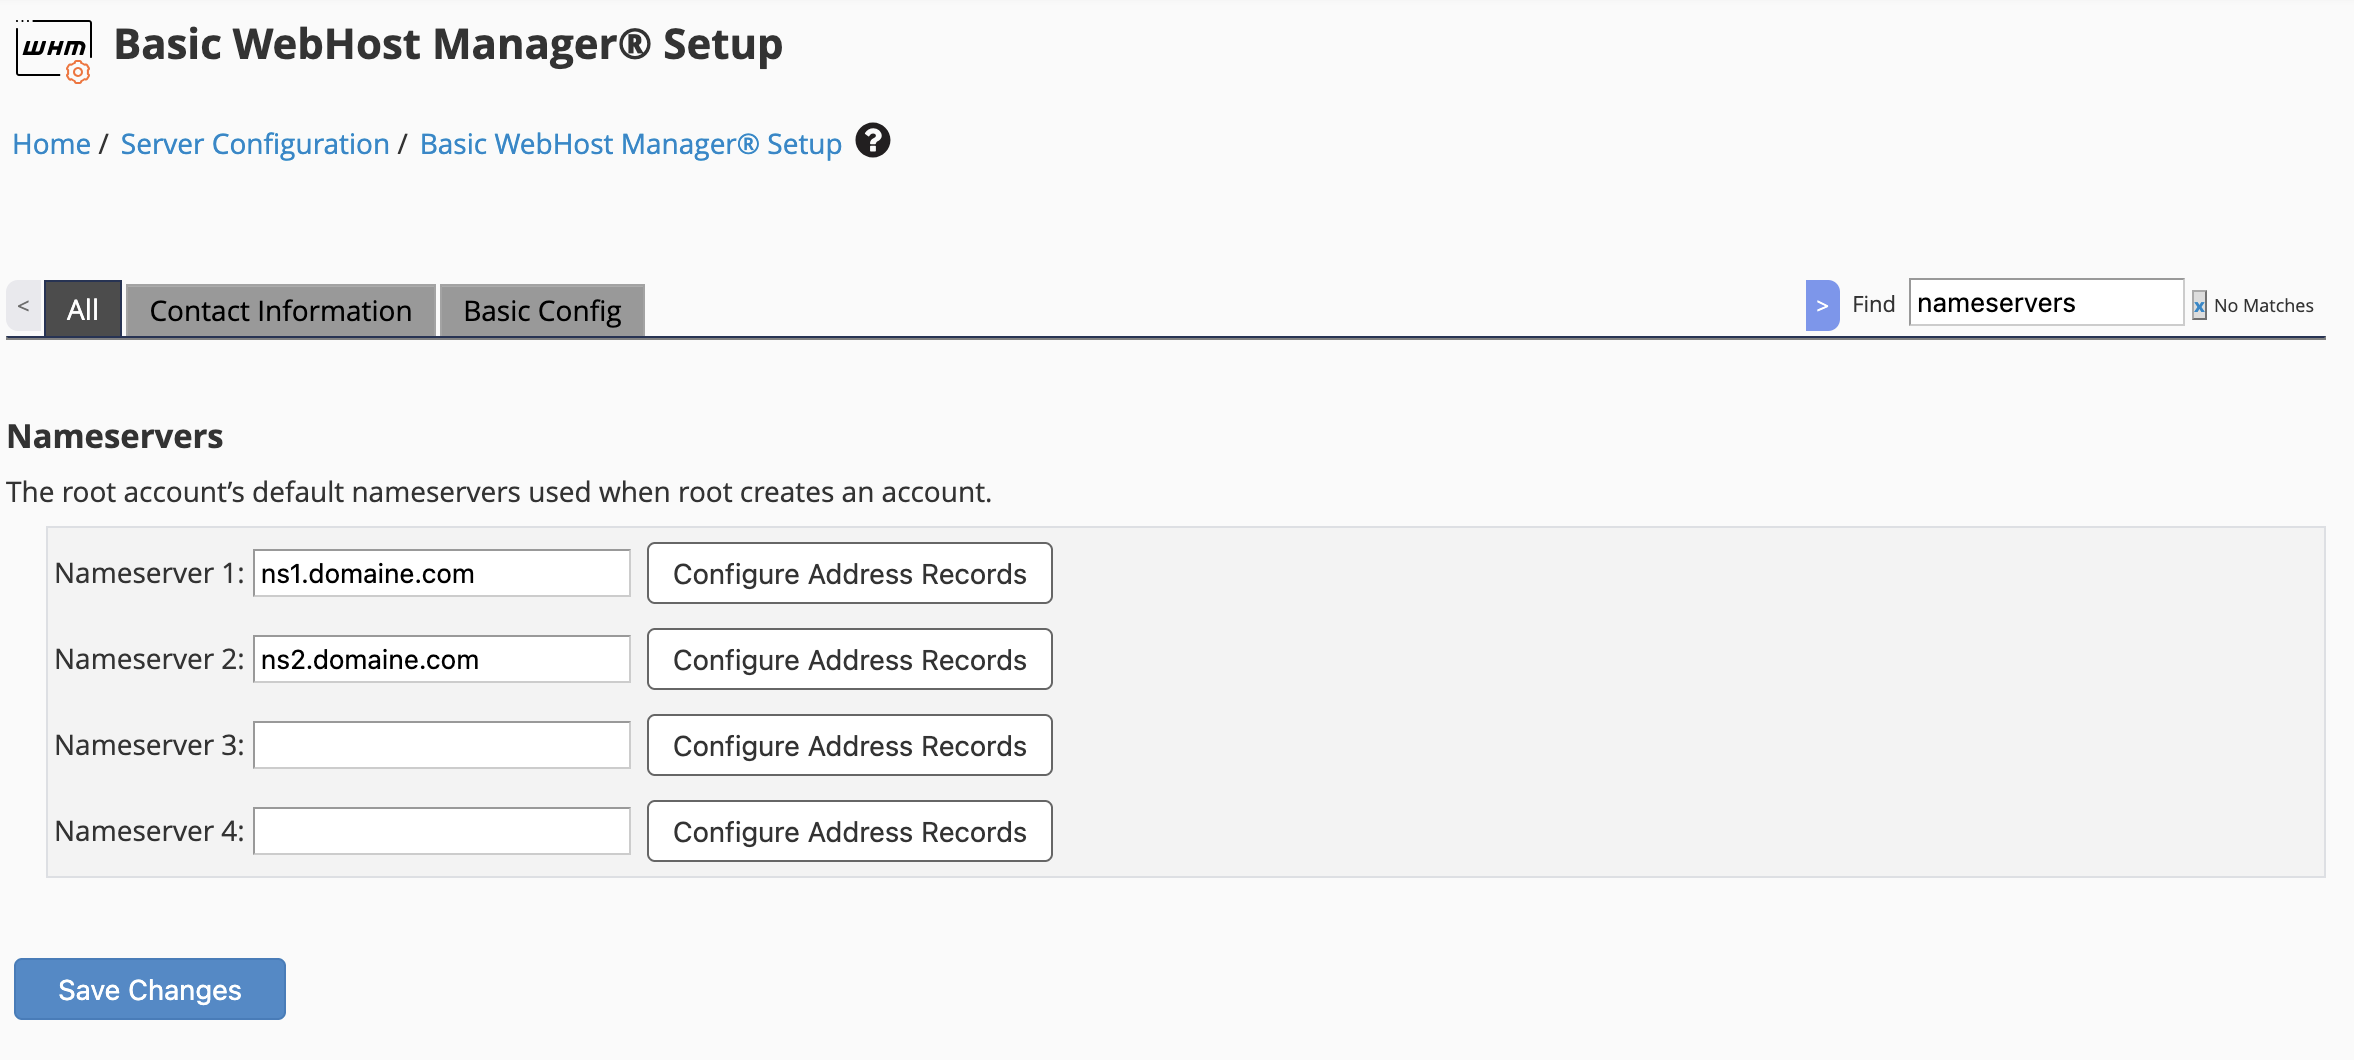Open Server Configuration breadcrumb link
The image size is (2354, 1060).
[x=255, y=144]
